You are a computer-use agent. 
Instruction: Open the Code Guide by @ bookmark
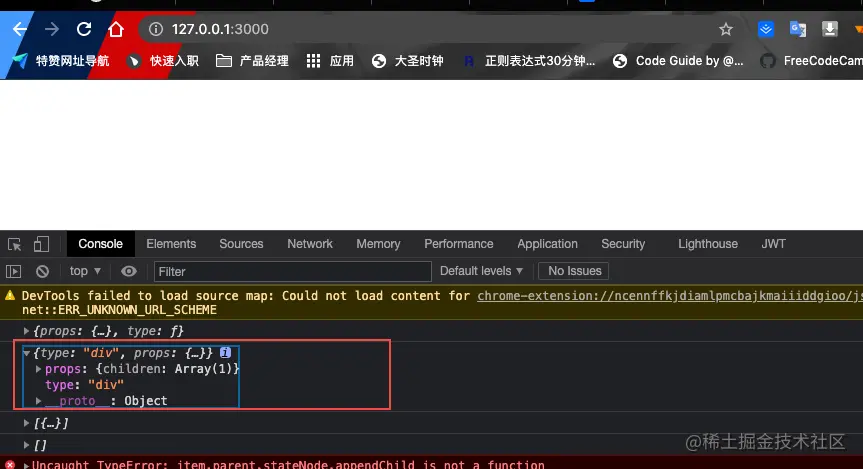(678, 61)
